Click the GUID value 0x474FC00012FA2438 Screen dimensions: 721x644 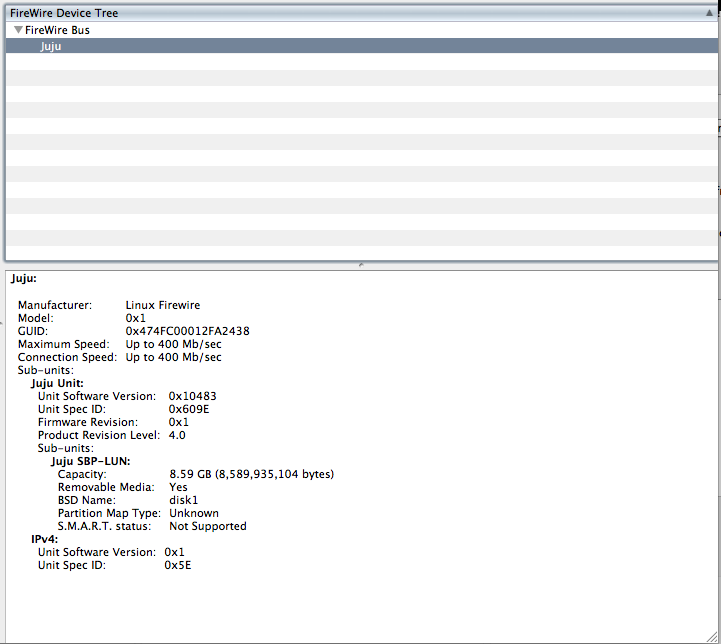[188, 331]
